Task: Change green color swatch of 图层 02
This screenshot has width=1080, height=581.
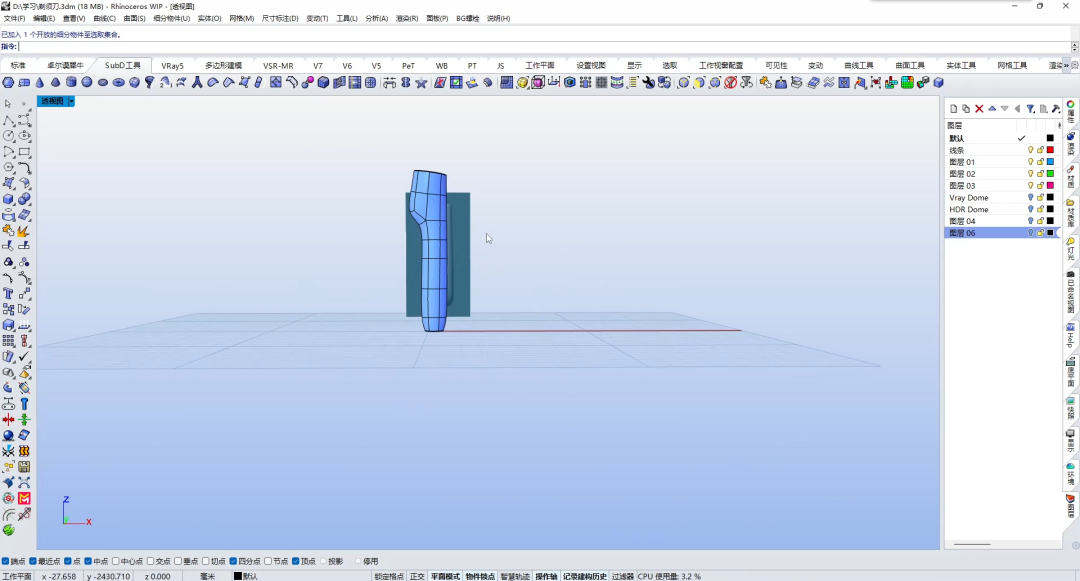Action: (1050, 173)
